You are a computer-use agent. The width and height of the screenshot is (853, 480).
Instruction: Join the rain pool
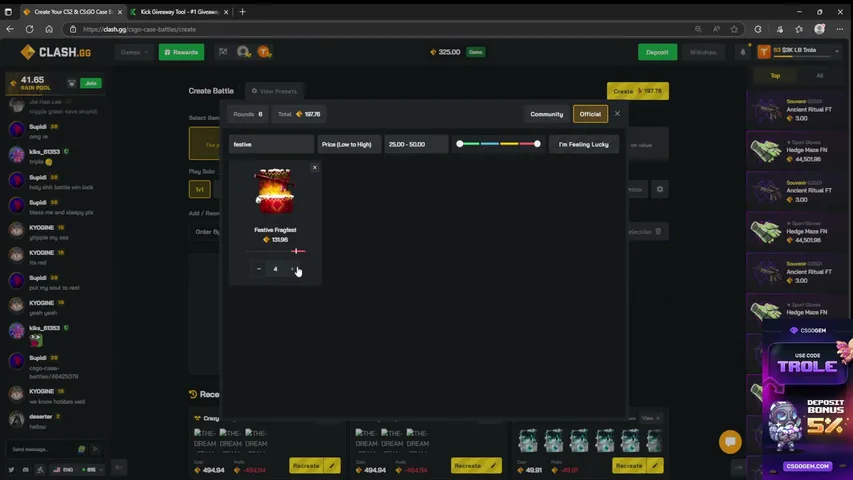coord(90,83)
